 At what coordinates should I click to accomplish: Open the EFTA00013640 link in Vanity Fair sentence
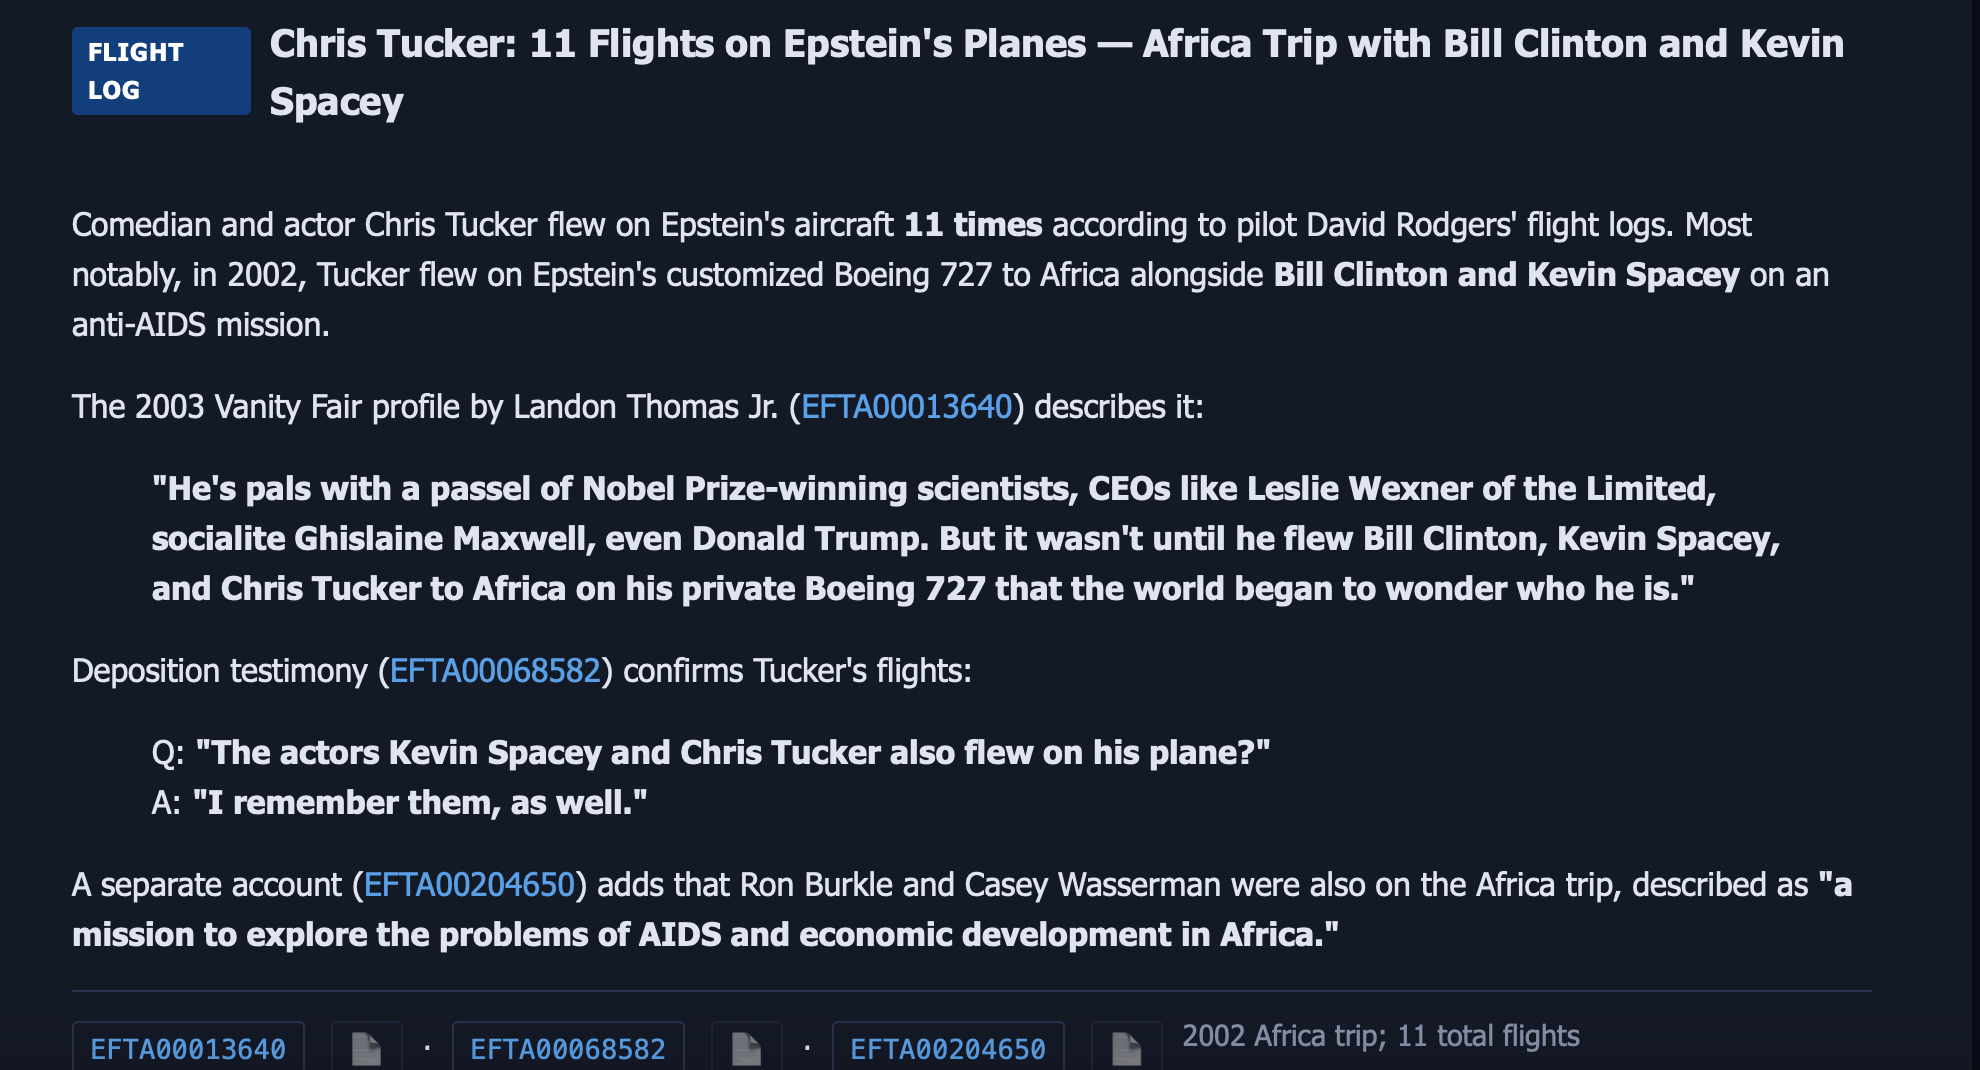click(x=907, y=407)
